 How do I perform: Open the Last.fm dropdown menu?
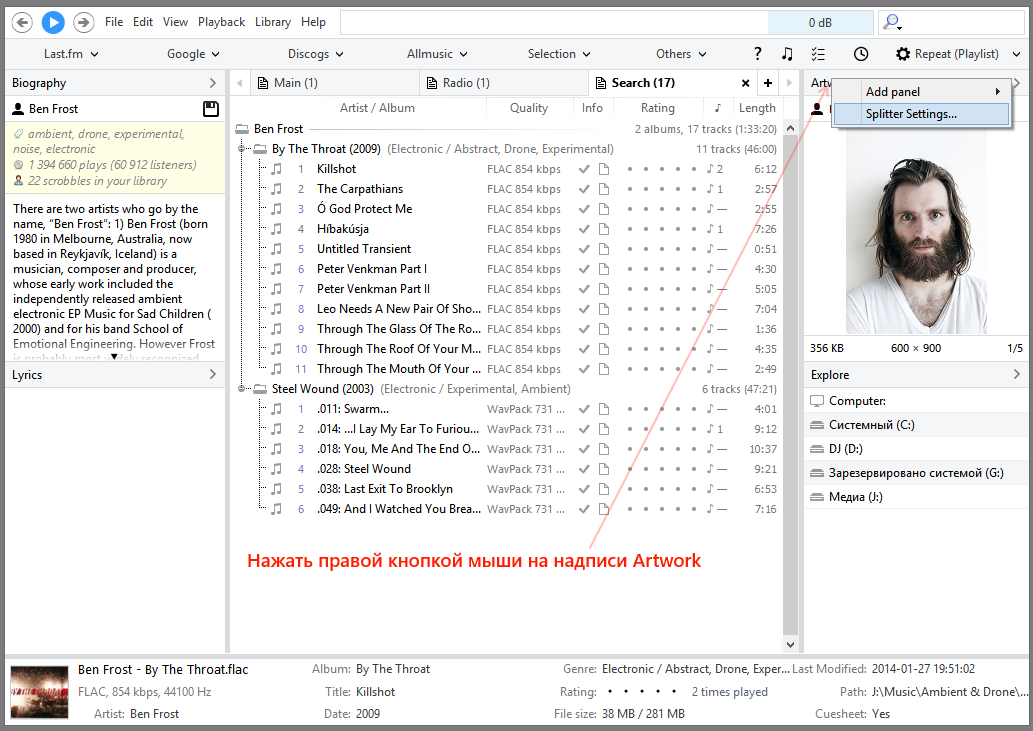pos(71,54)
